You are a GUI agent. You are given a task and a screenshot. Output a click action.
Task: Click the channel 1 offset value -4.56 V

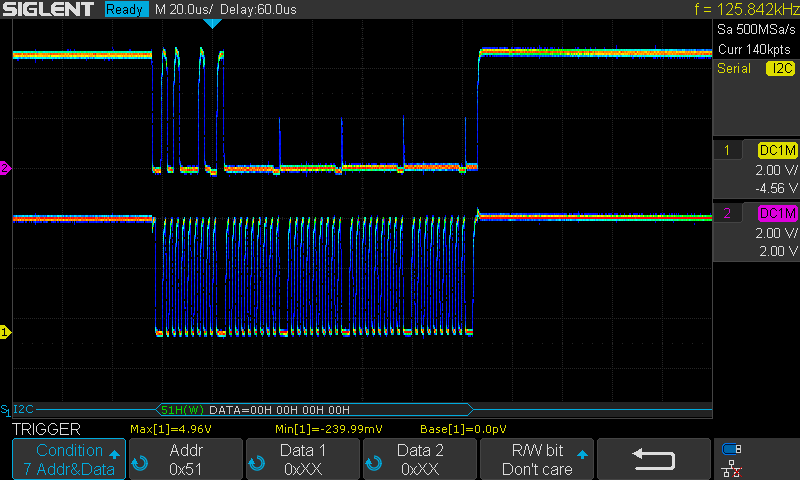coord(776,188)
